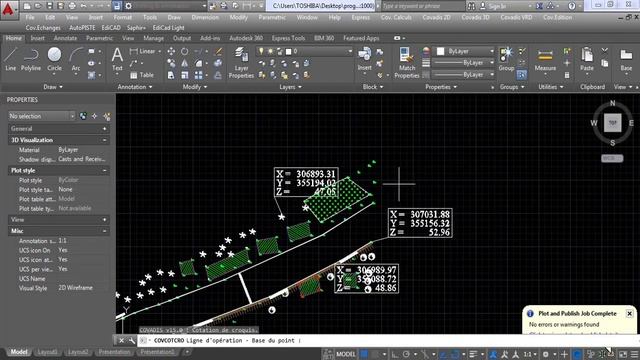640x360 pixels.
Task: Click the Plot print icon in quick access toolbar
Action: pyautogui.click(x=72, y=6)
